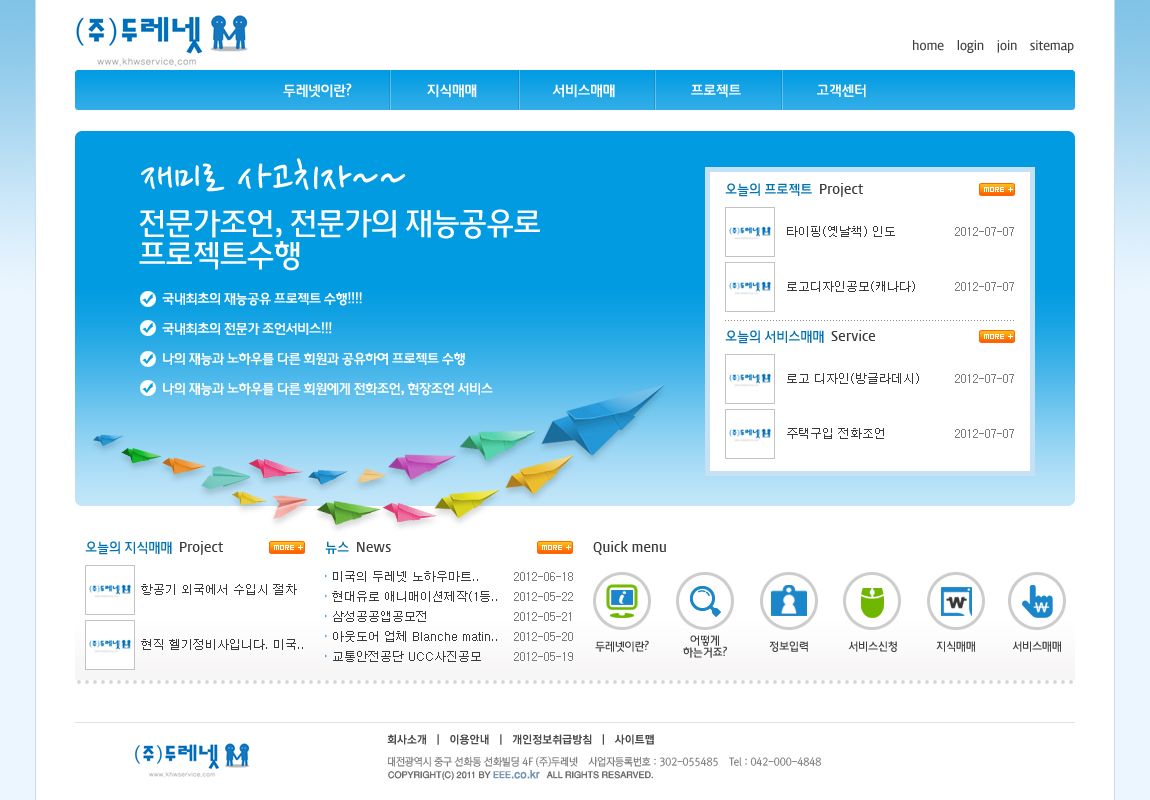Open the 어떻게 하는거죠? magnifier icon
This screenshot has width=1150, height=800.
pyautogui.click(x=705, y=601)
